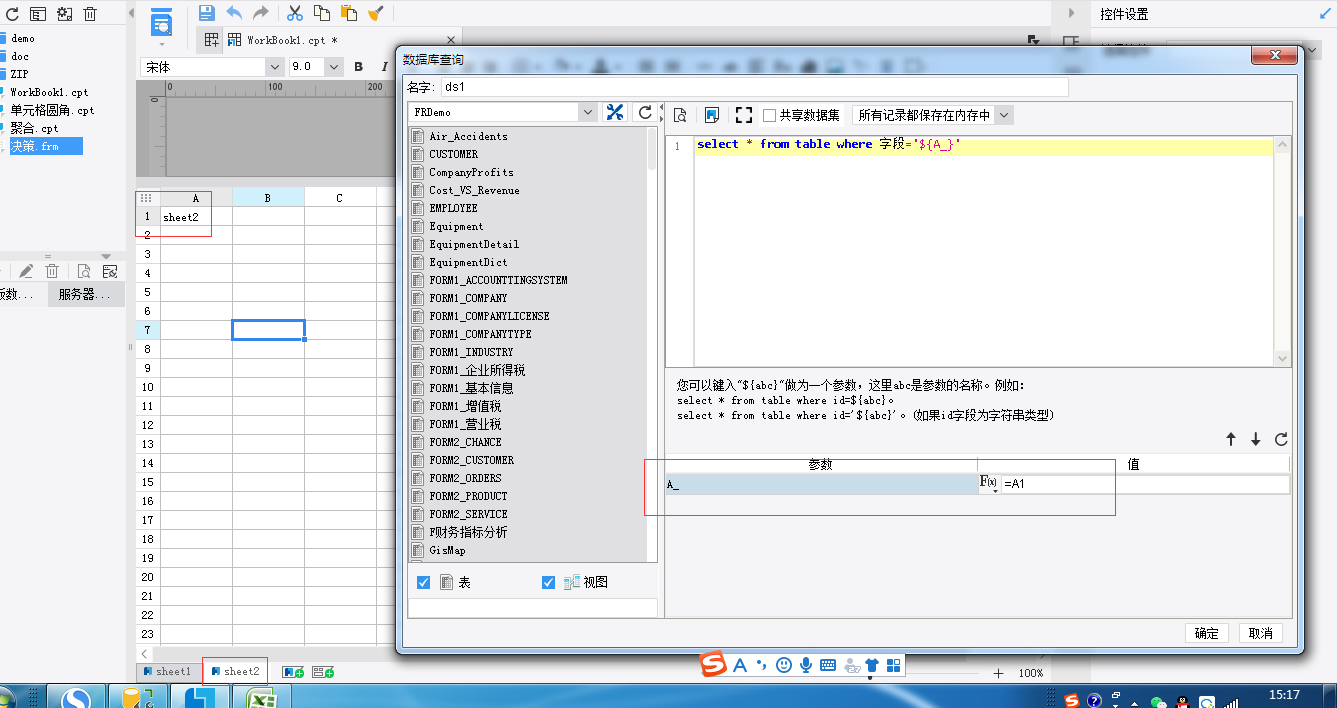This screenshot has width=1337, height=708.
Task: Click the format painter brush icon
Action: pos(375,13)
